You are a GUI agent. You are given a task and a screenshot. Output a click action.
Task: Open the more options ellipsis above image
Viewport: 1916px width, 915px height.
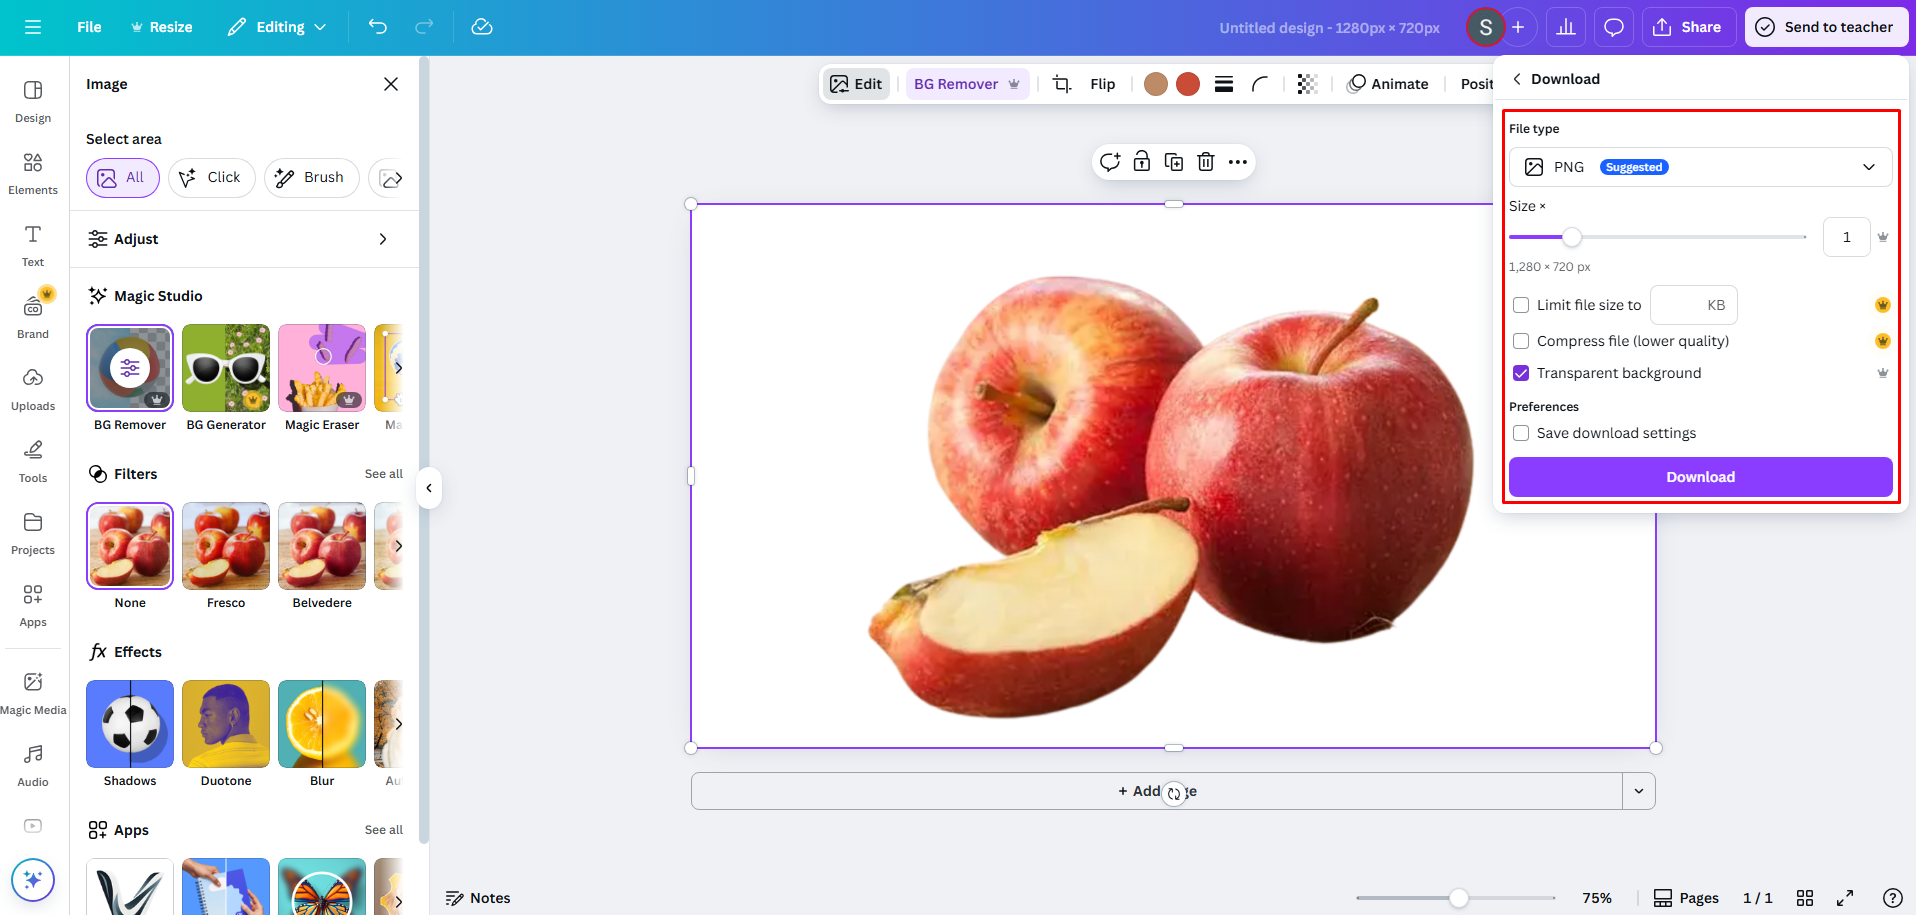pyautogui.click(x=1238, y=162)
